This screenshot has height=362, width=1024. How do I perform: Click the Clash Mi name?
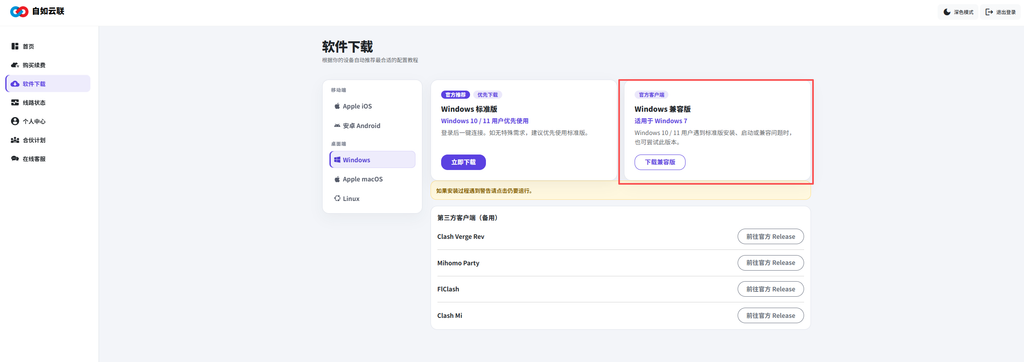pyautogui.click(x=450, y=315)
